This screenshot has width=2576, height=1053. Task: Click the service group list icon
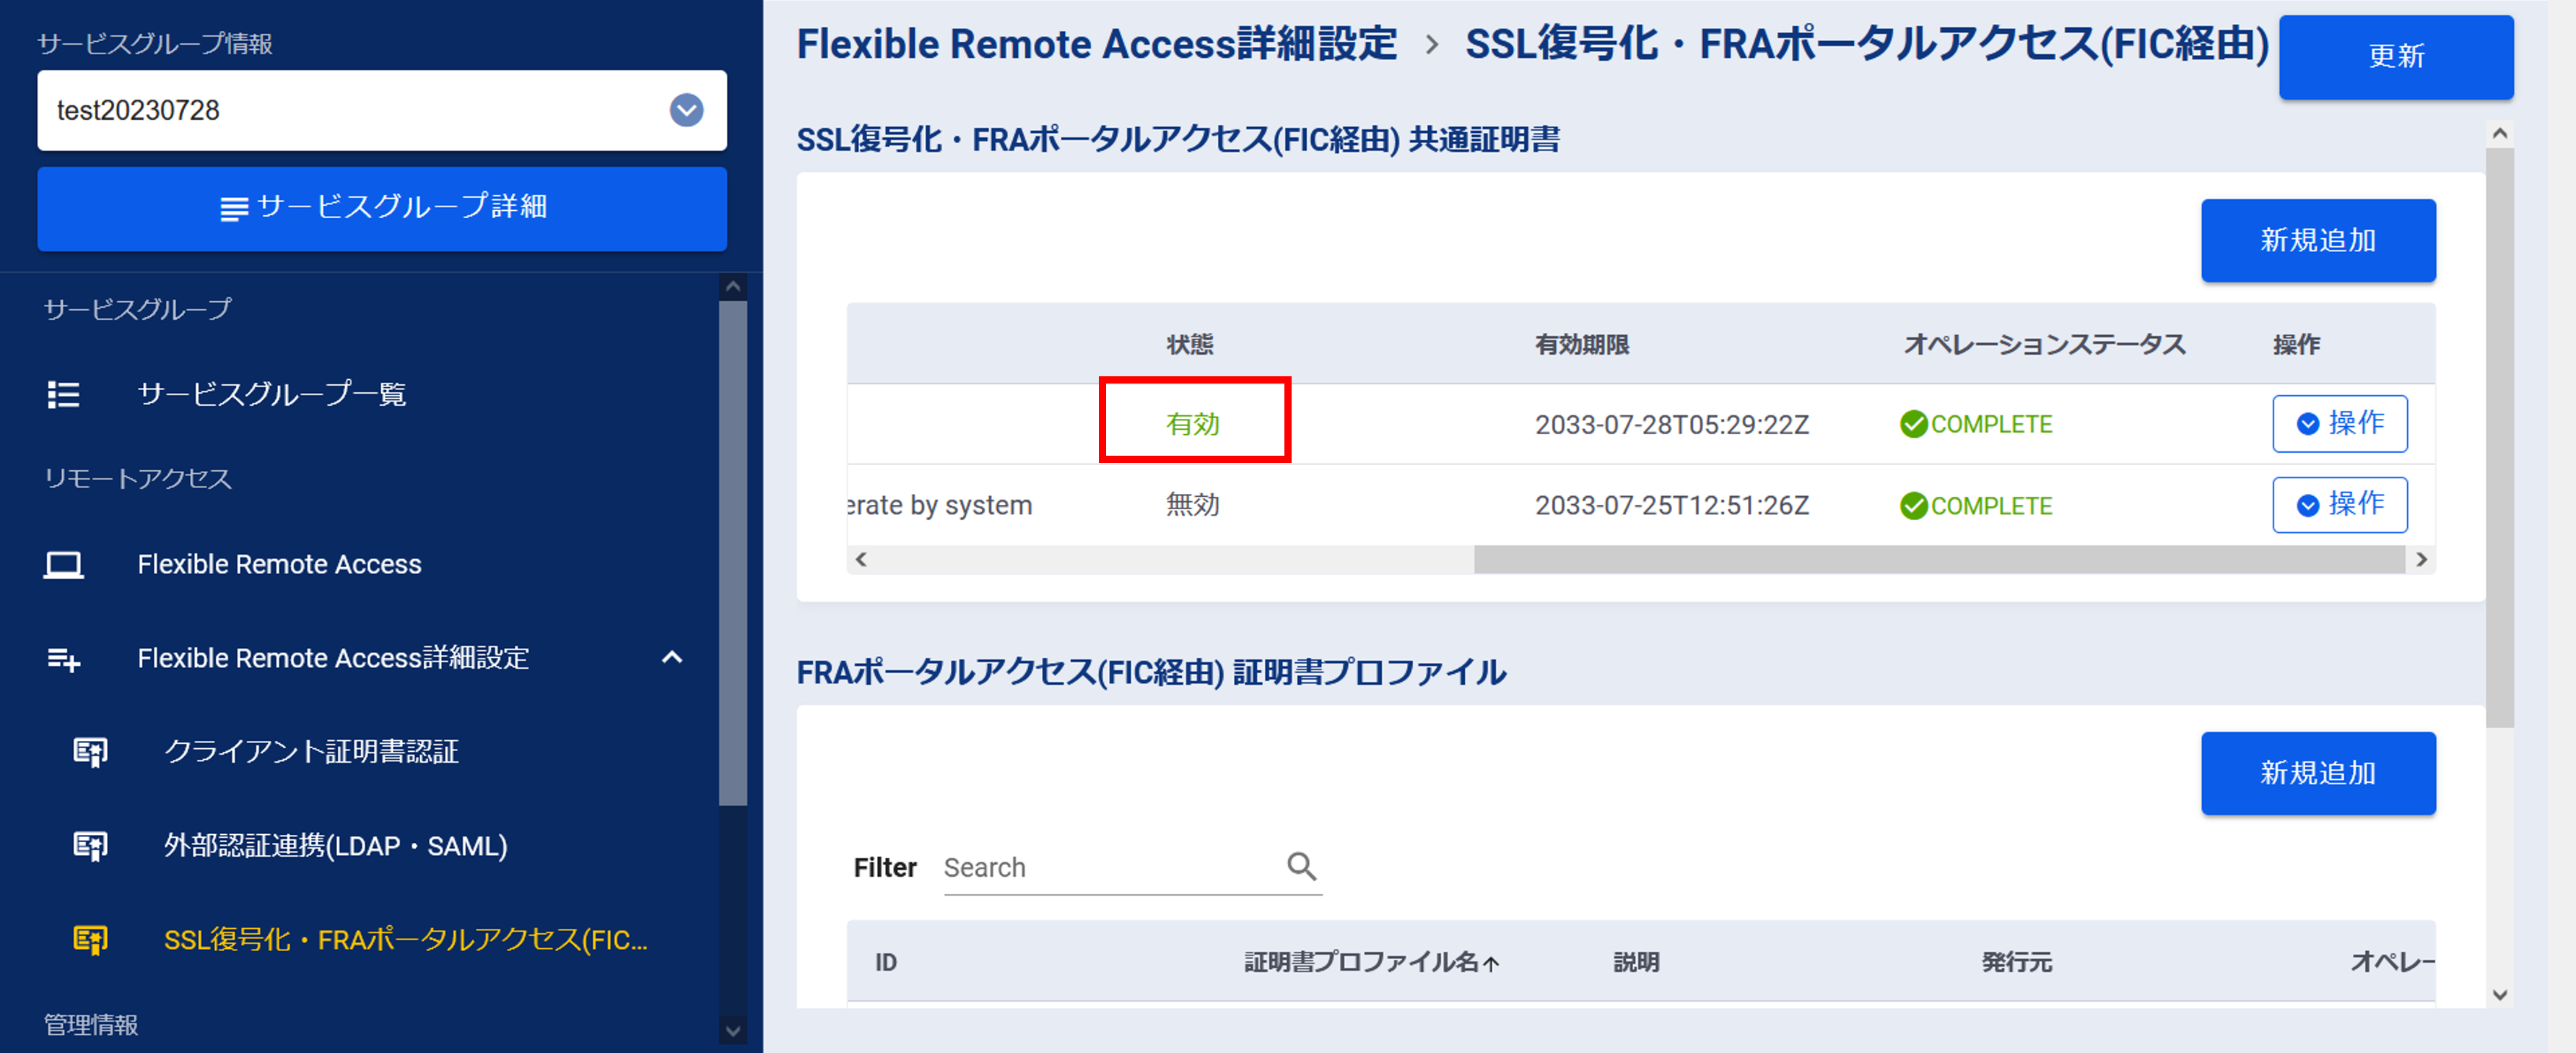tap(63, 395)
